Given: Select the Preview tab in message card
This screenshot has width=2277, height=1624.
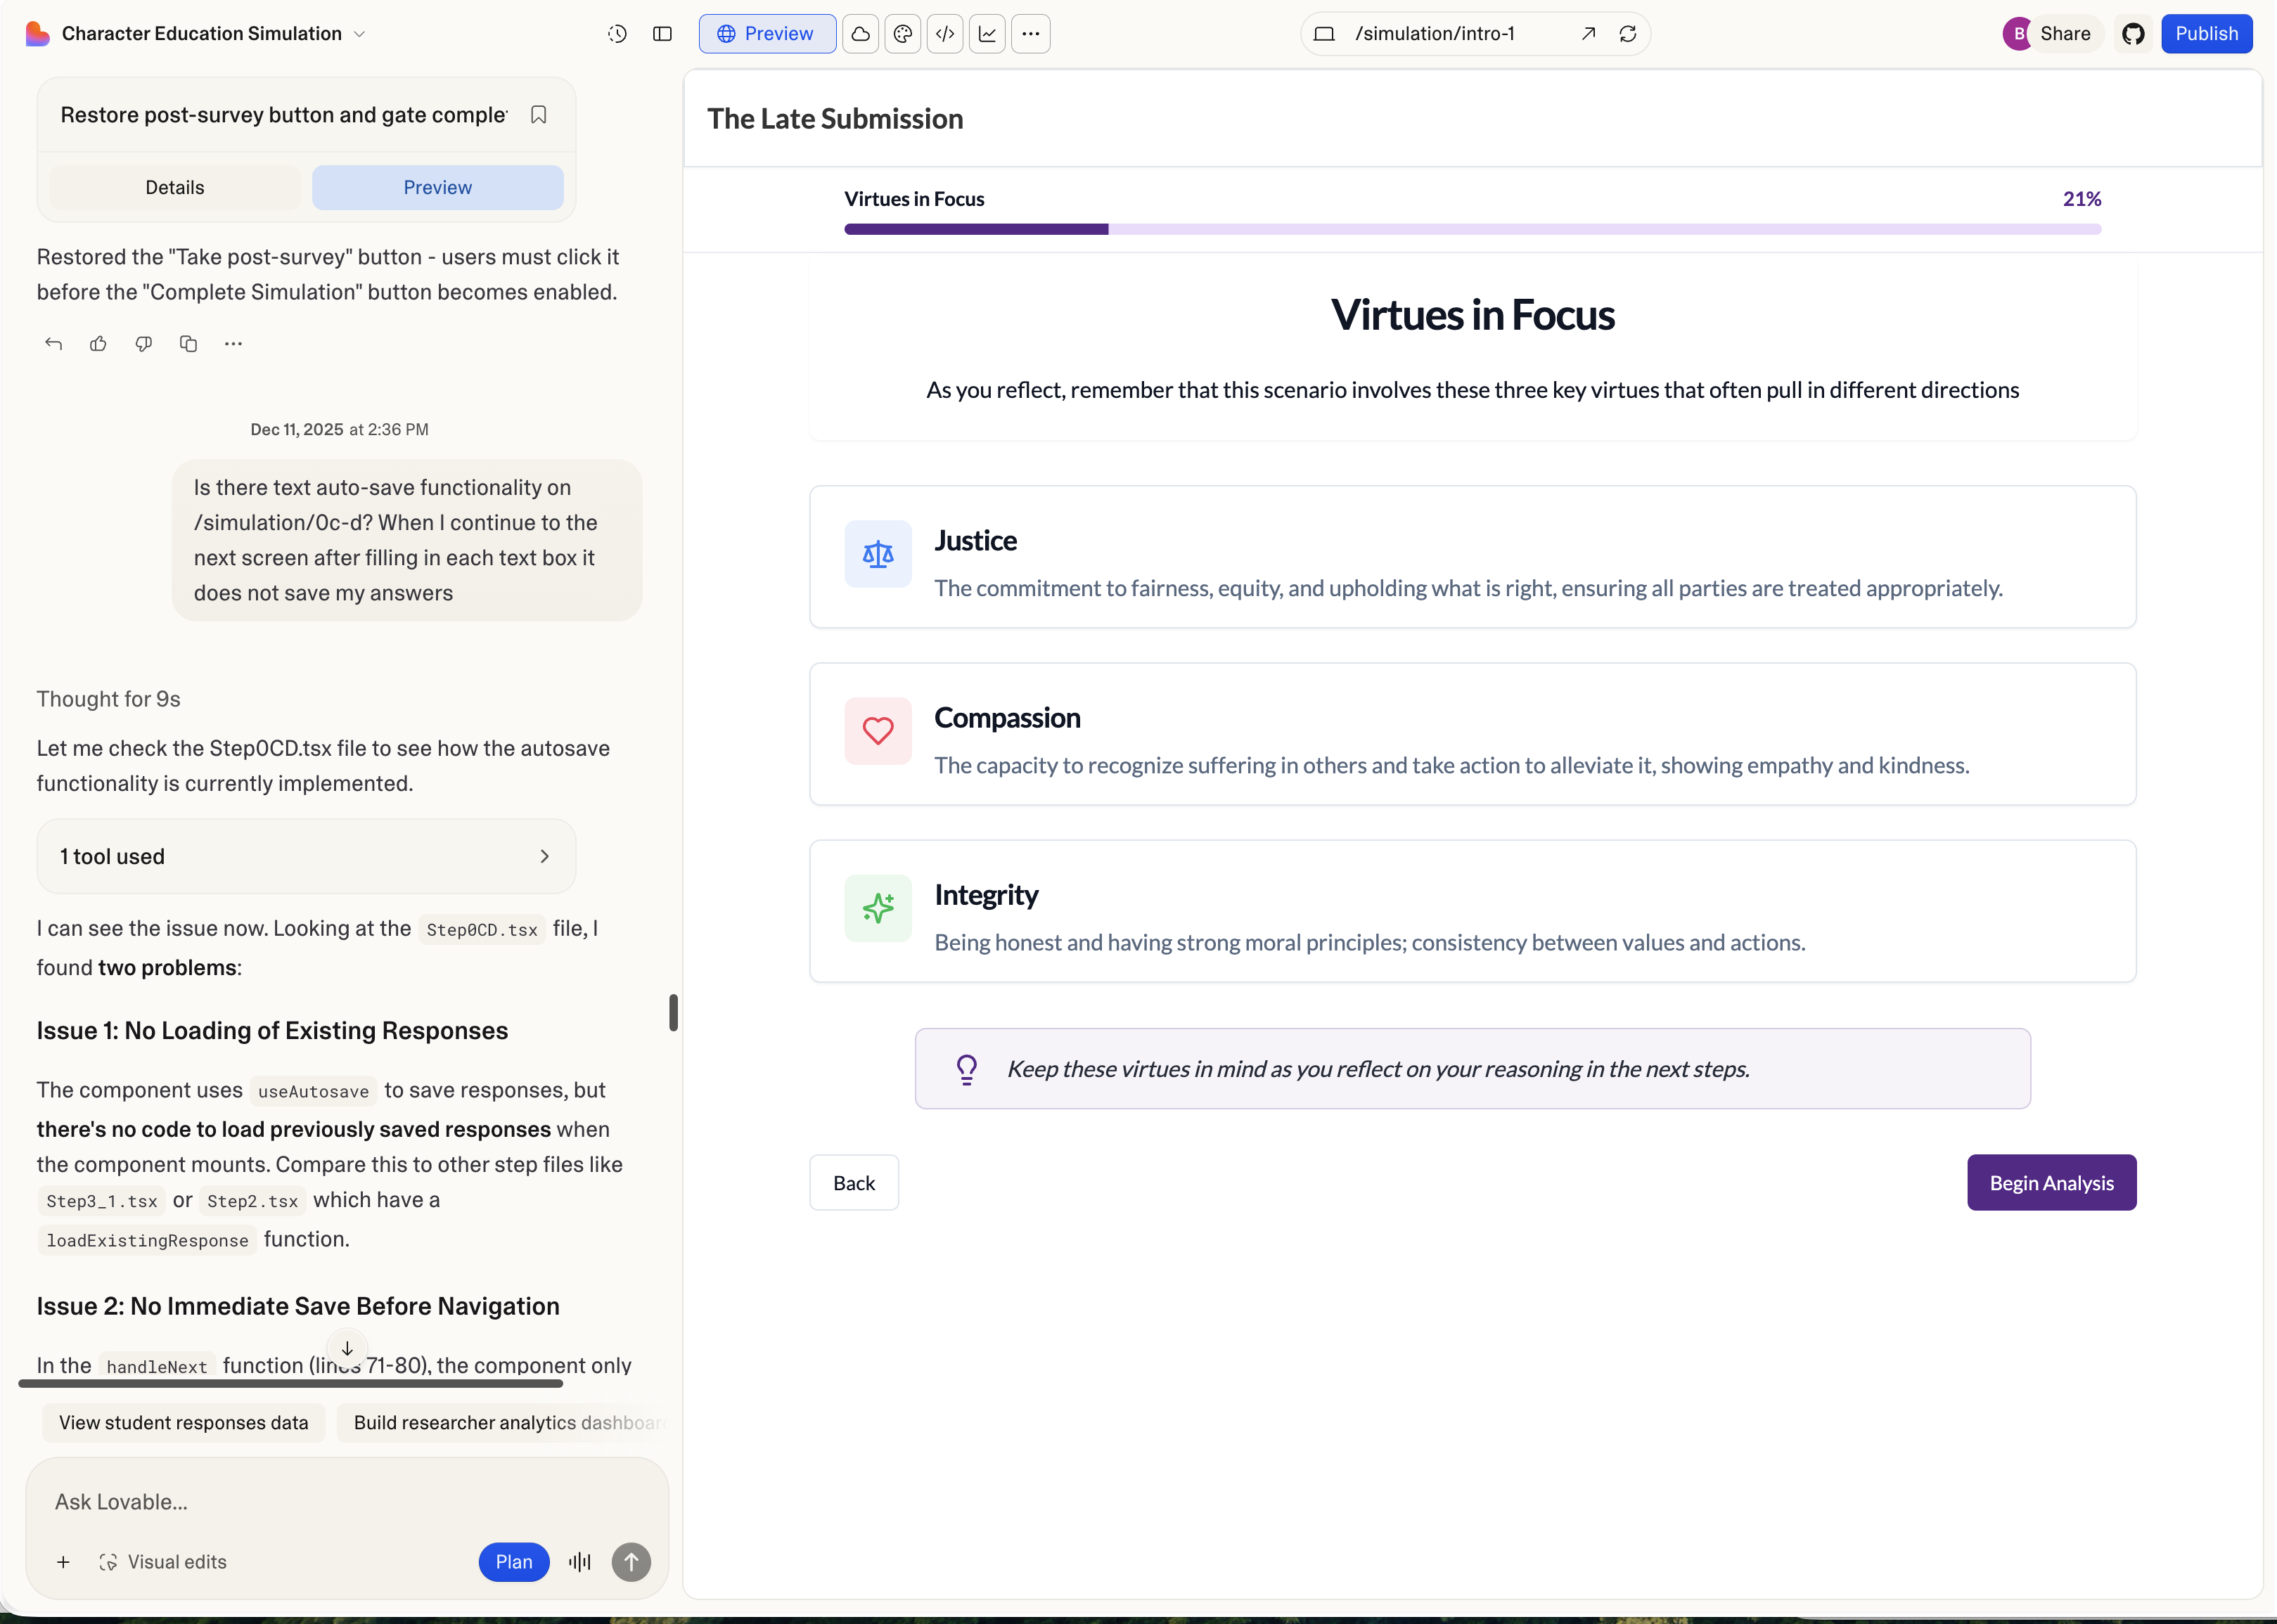Looking at the screenshot, I should click(x=437, y=188).
